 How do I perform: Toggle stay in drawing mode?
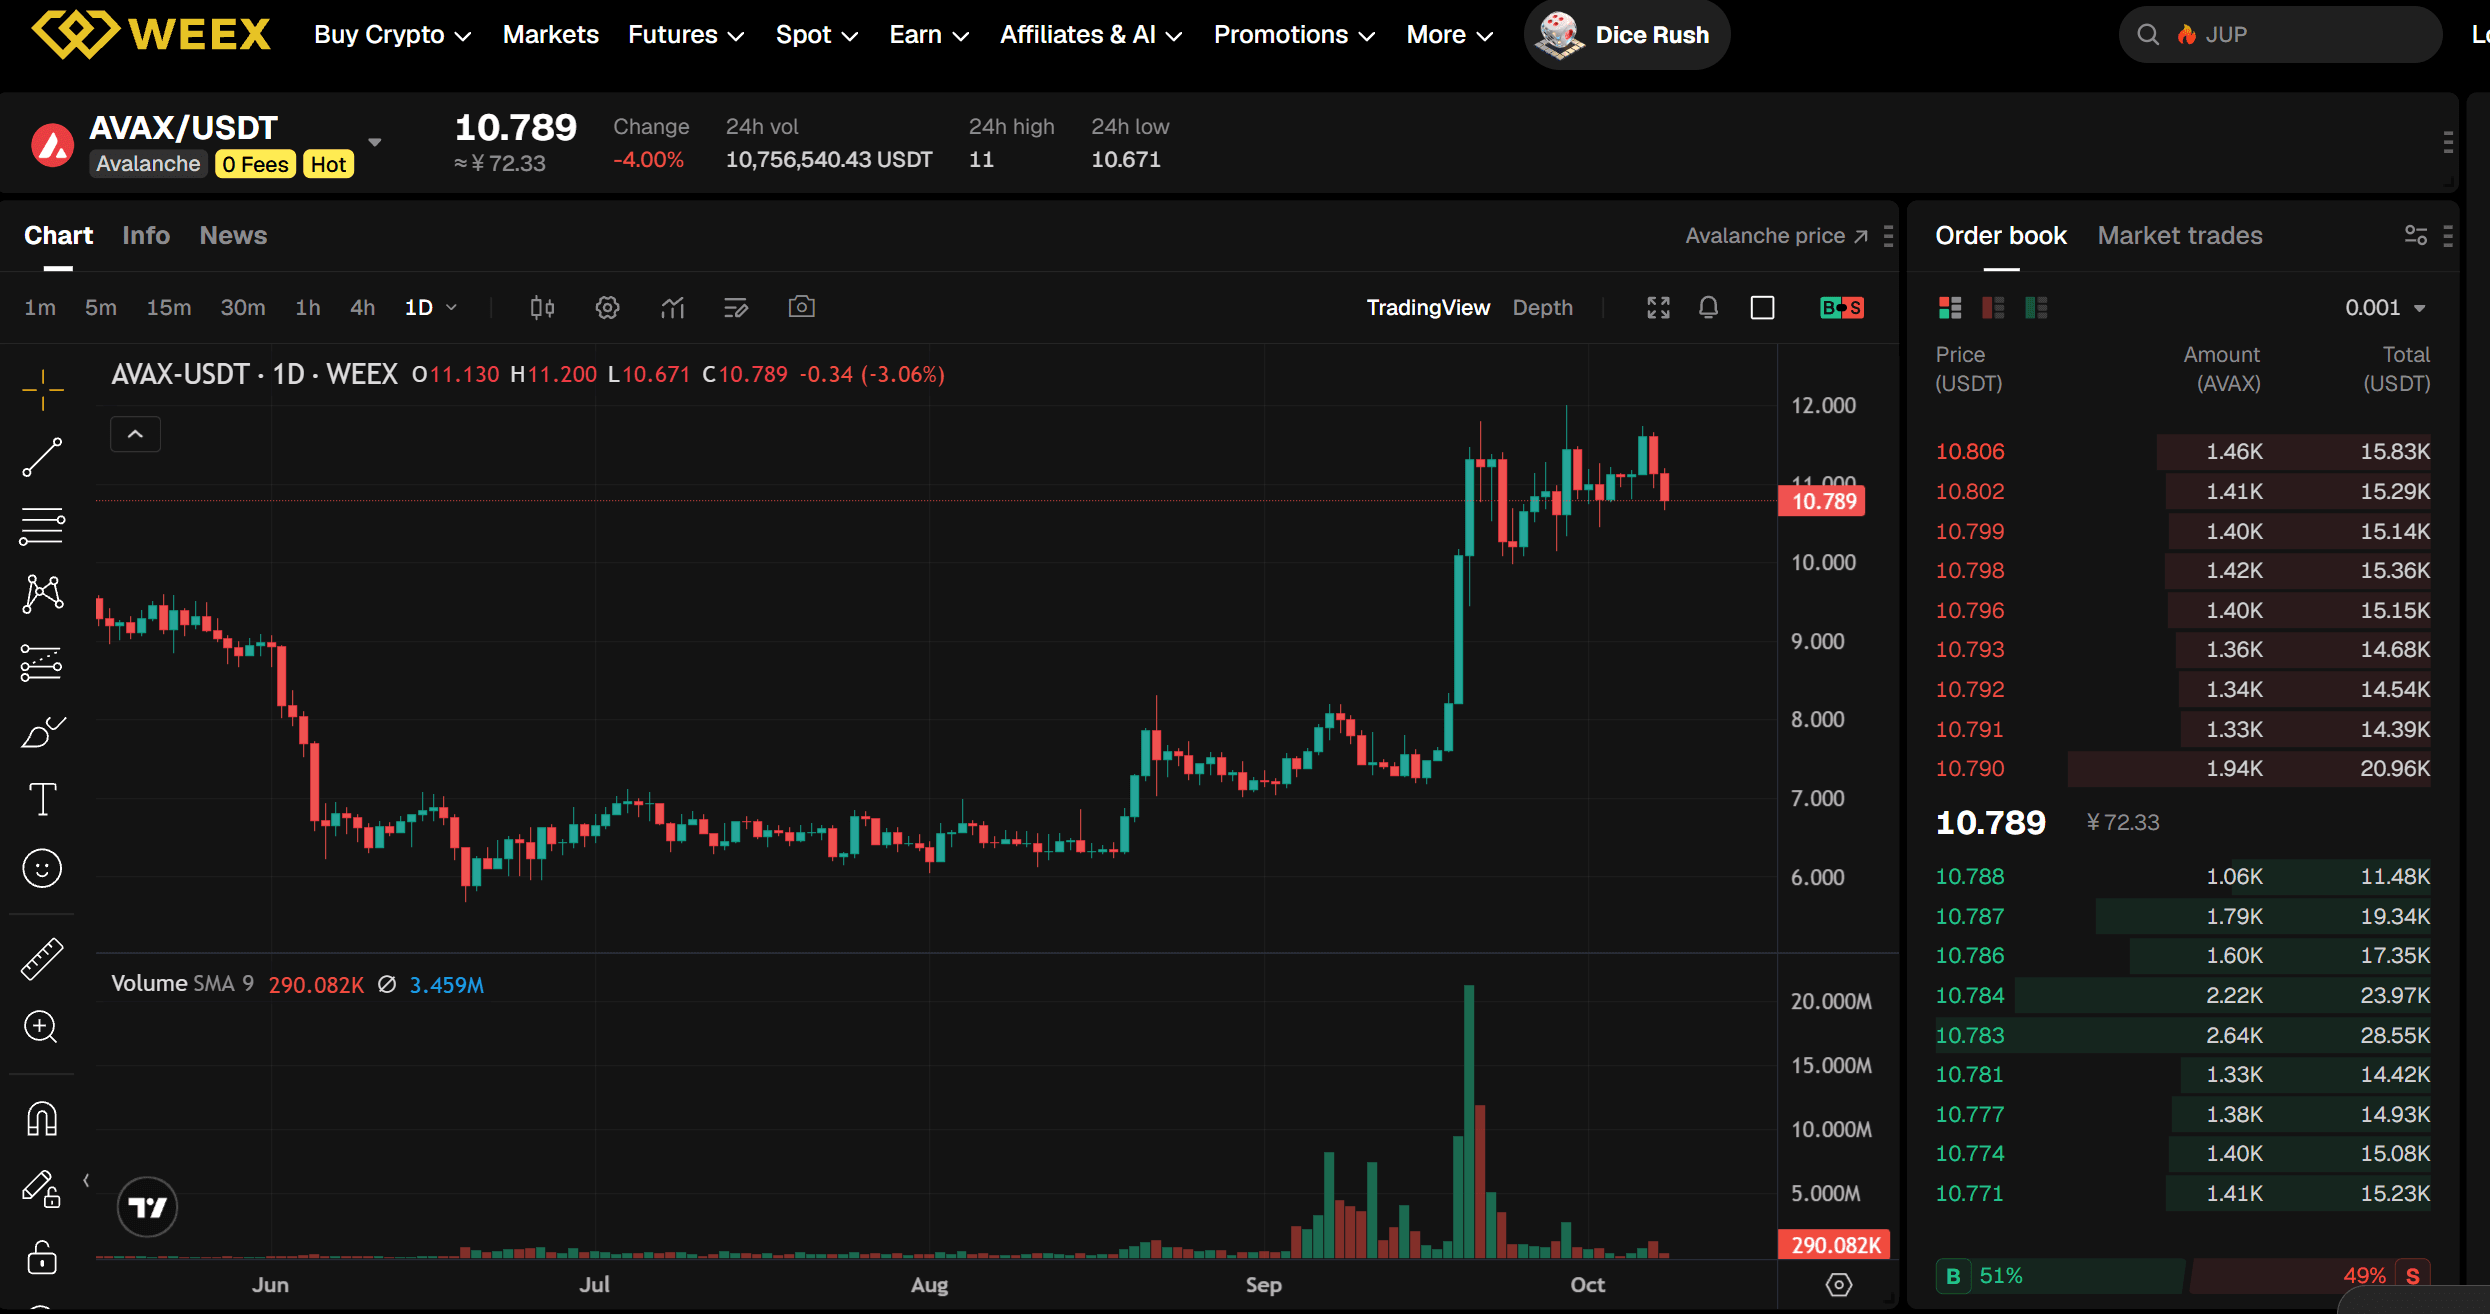(42, 1189)
